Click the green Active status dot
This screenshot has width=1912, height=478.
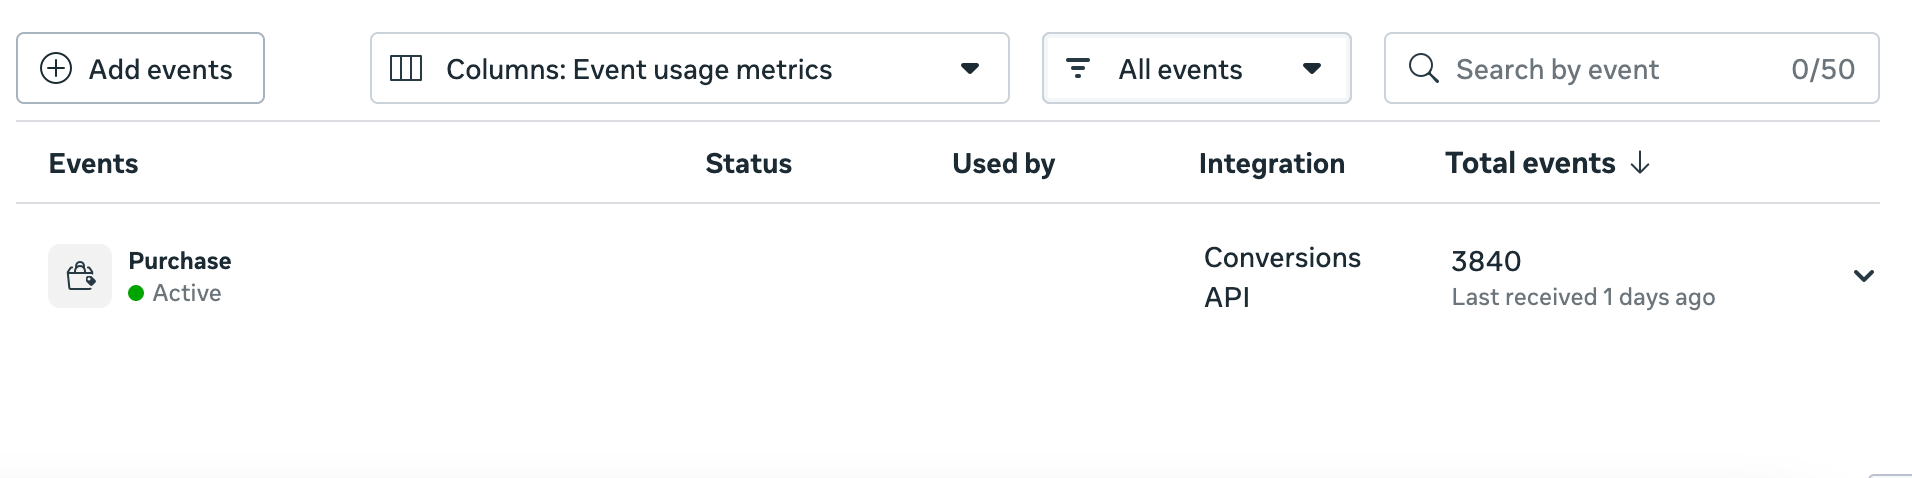[136, 293]
